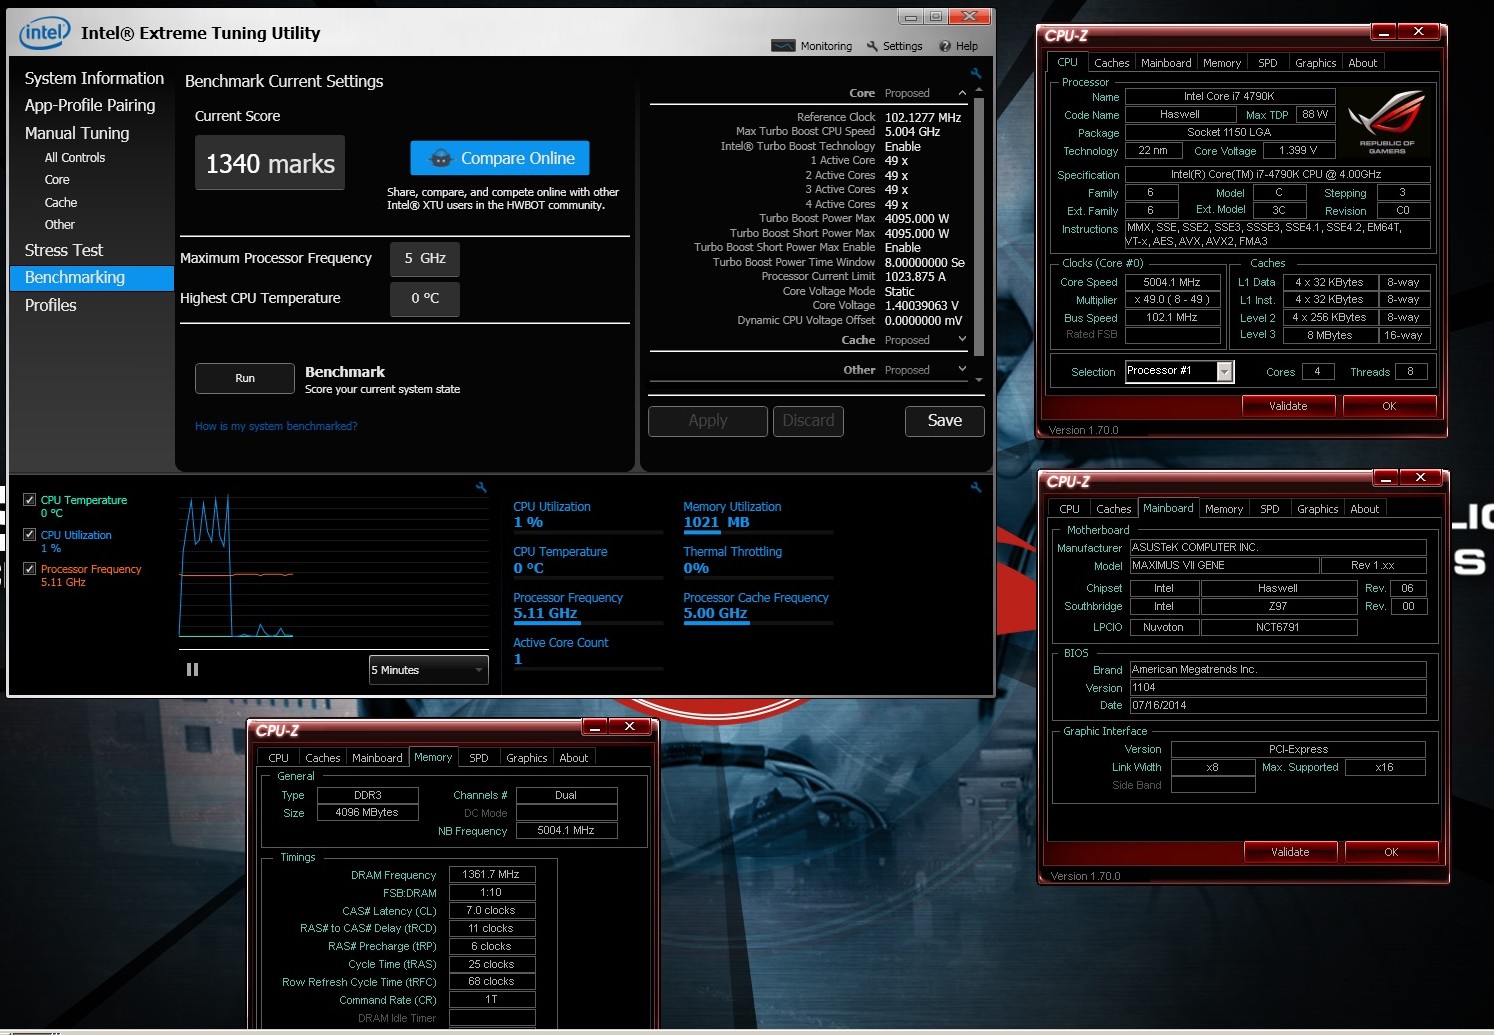Viewport: 1494px width, 1035px height.
Task: Click Validate in CPU-Z CPU window
Action: [x=1289, y=406]
